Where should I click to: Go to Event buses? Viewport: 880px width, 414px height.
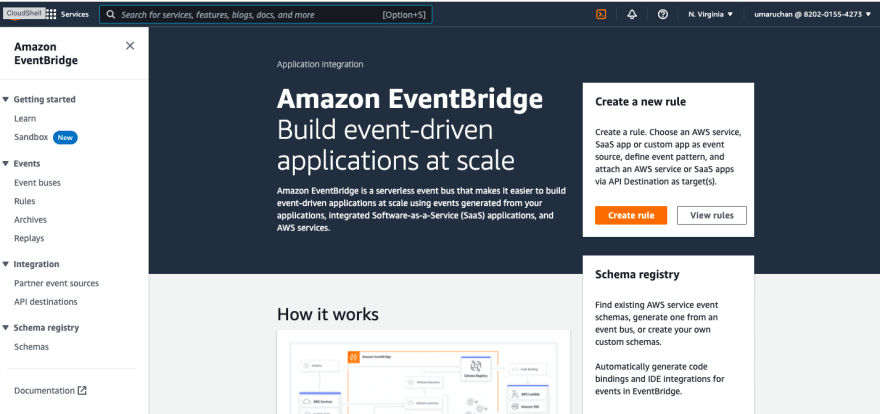pyautogui.click(x=37, y=182)
